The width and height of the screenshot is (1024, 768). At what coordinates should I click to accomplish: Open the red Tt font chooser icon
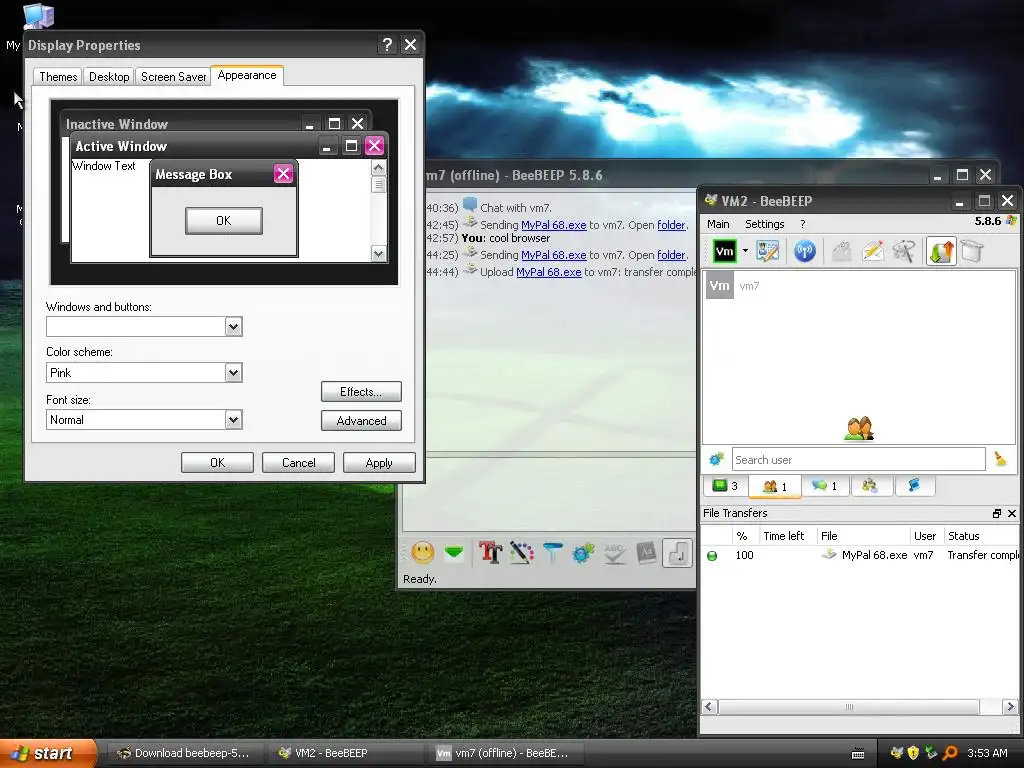pyautogui.click(x=490, y=553)
